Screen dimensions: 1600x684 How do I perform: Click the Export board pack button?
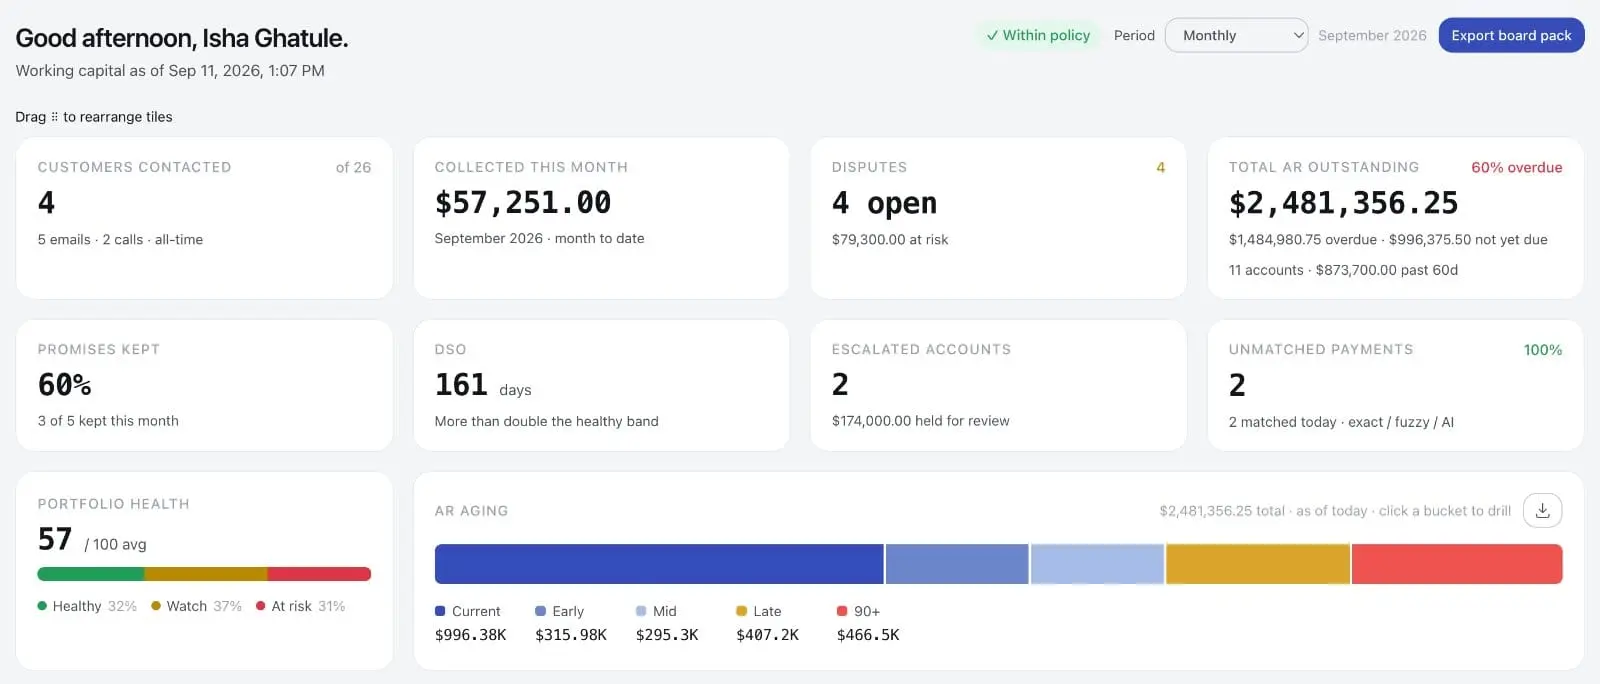pyautogui.click(x=1511, y=35)
